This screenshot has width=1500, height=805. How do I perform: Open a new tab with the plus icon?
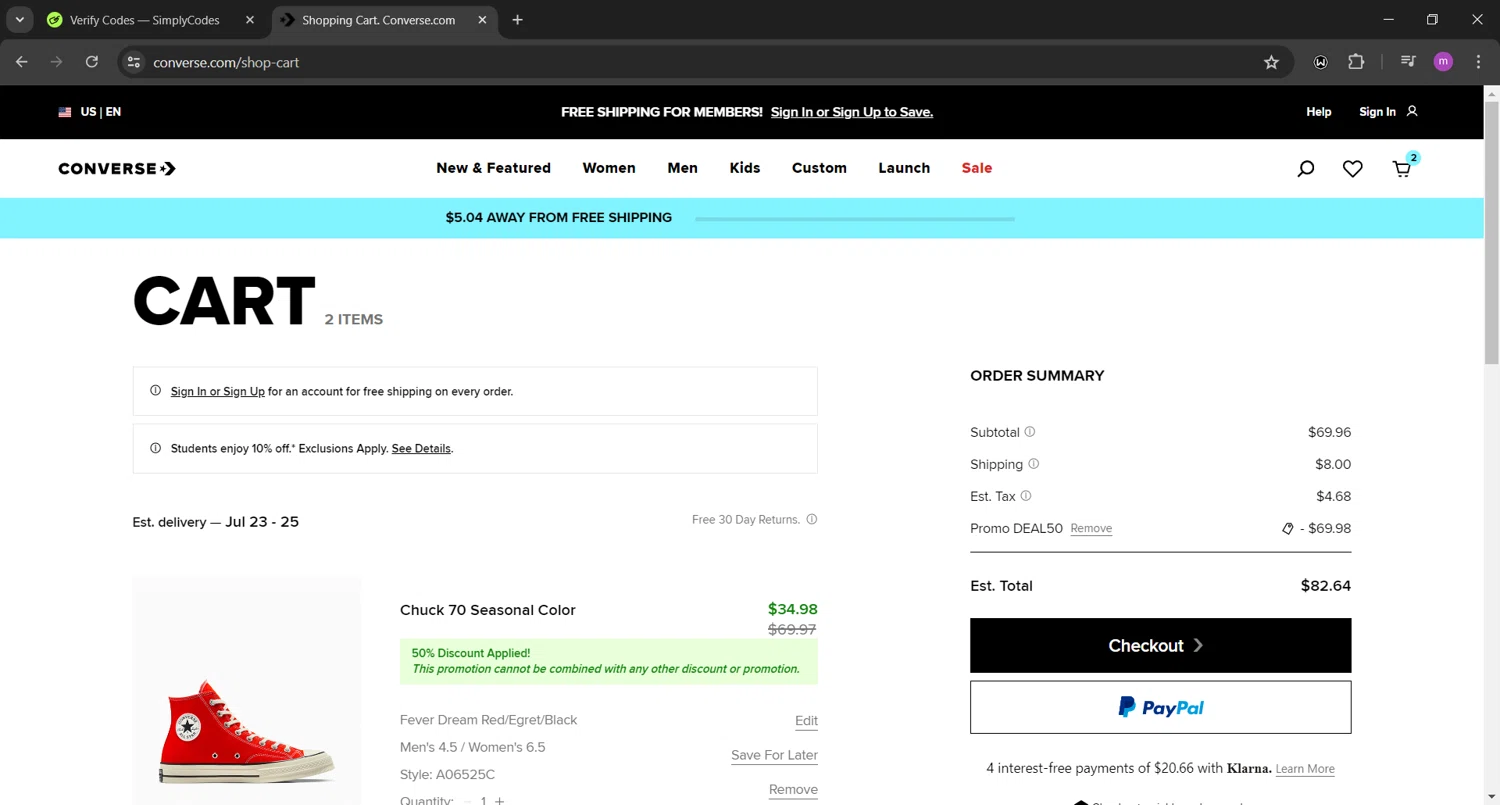[x=517, y=20]
